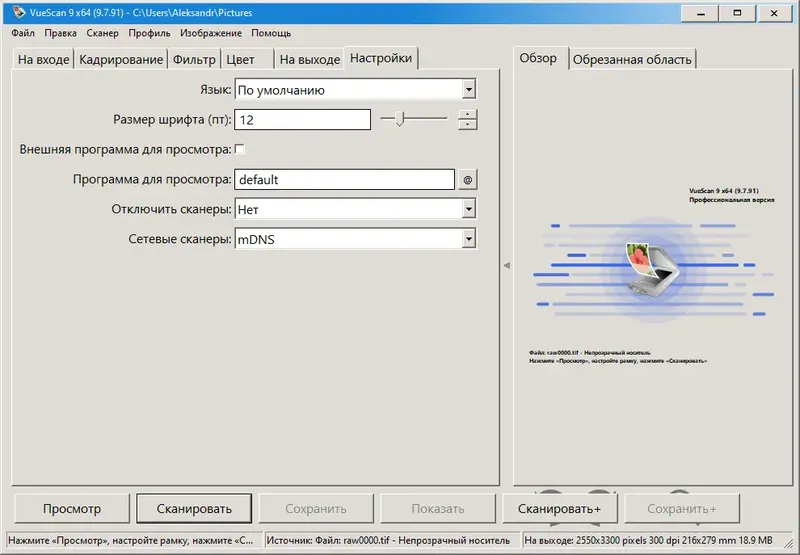Click the Сканировать button

pos(194,509)
